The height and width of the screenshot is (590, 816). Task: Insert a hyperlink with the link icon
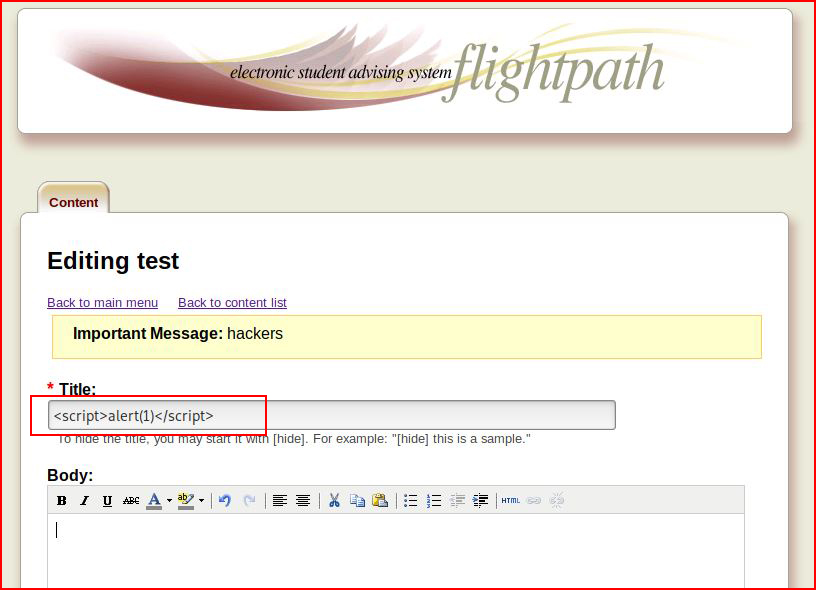click(x=534, y=501)
